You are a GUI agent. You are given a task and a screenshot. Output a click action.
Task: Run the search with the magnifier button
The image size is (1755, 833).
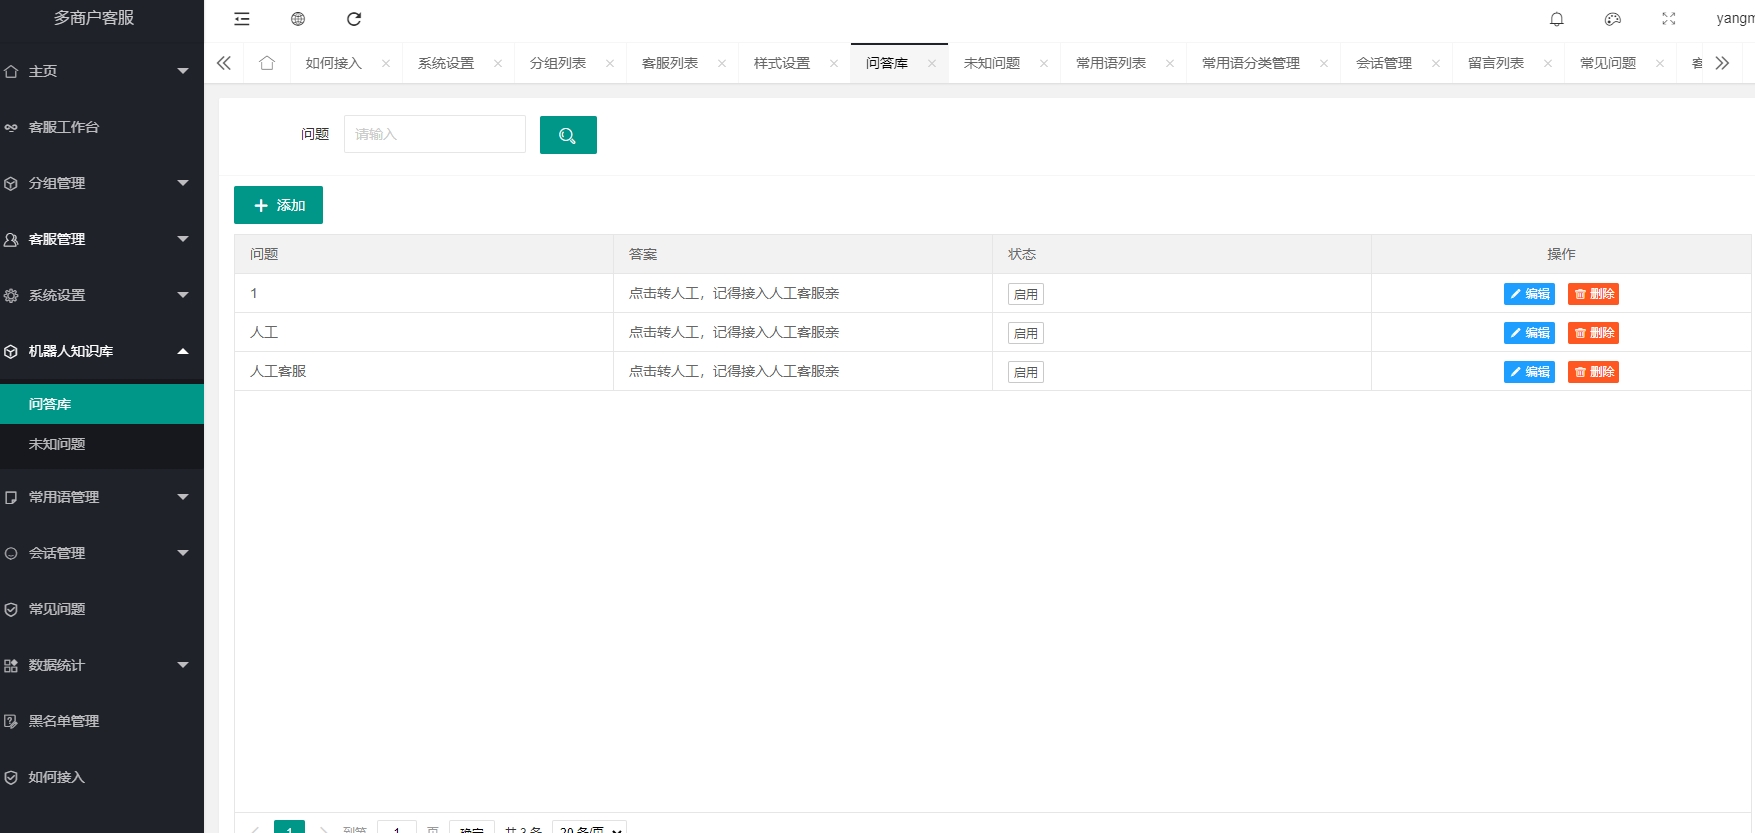[x=568, y=135]
